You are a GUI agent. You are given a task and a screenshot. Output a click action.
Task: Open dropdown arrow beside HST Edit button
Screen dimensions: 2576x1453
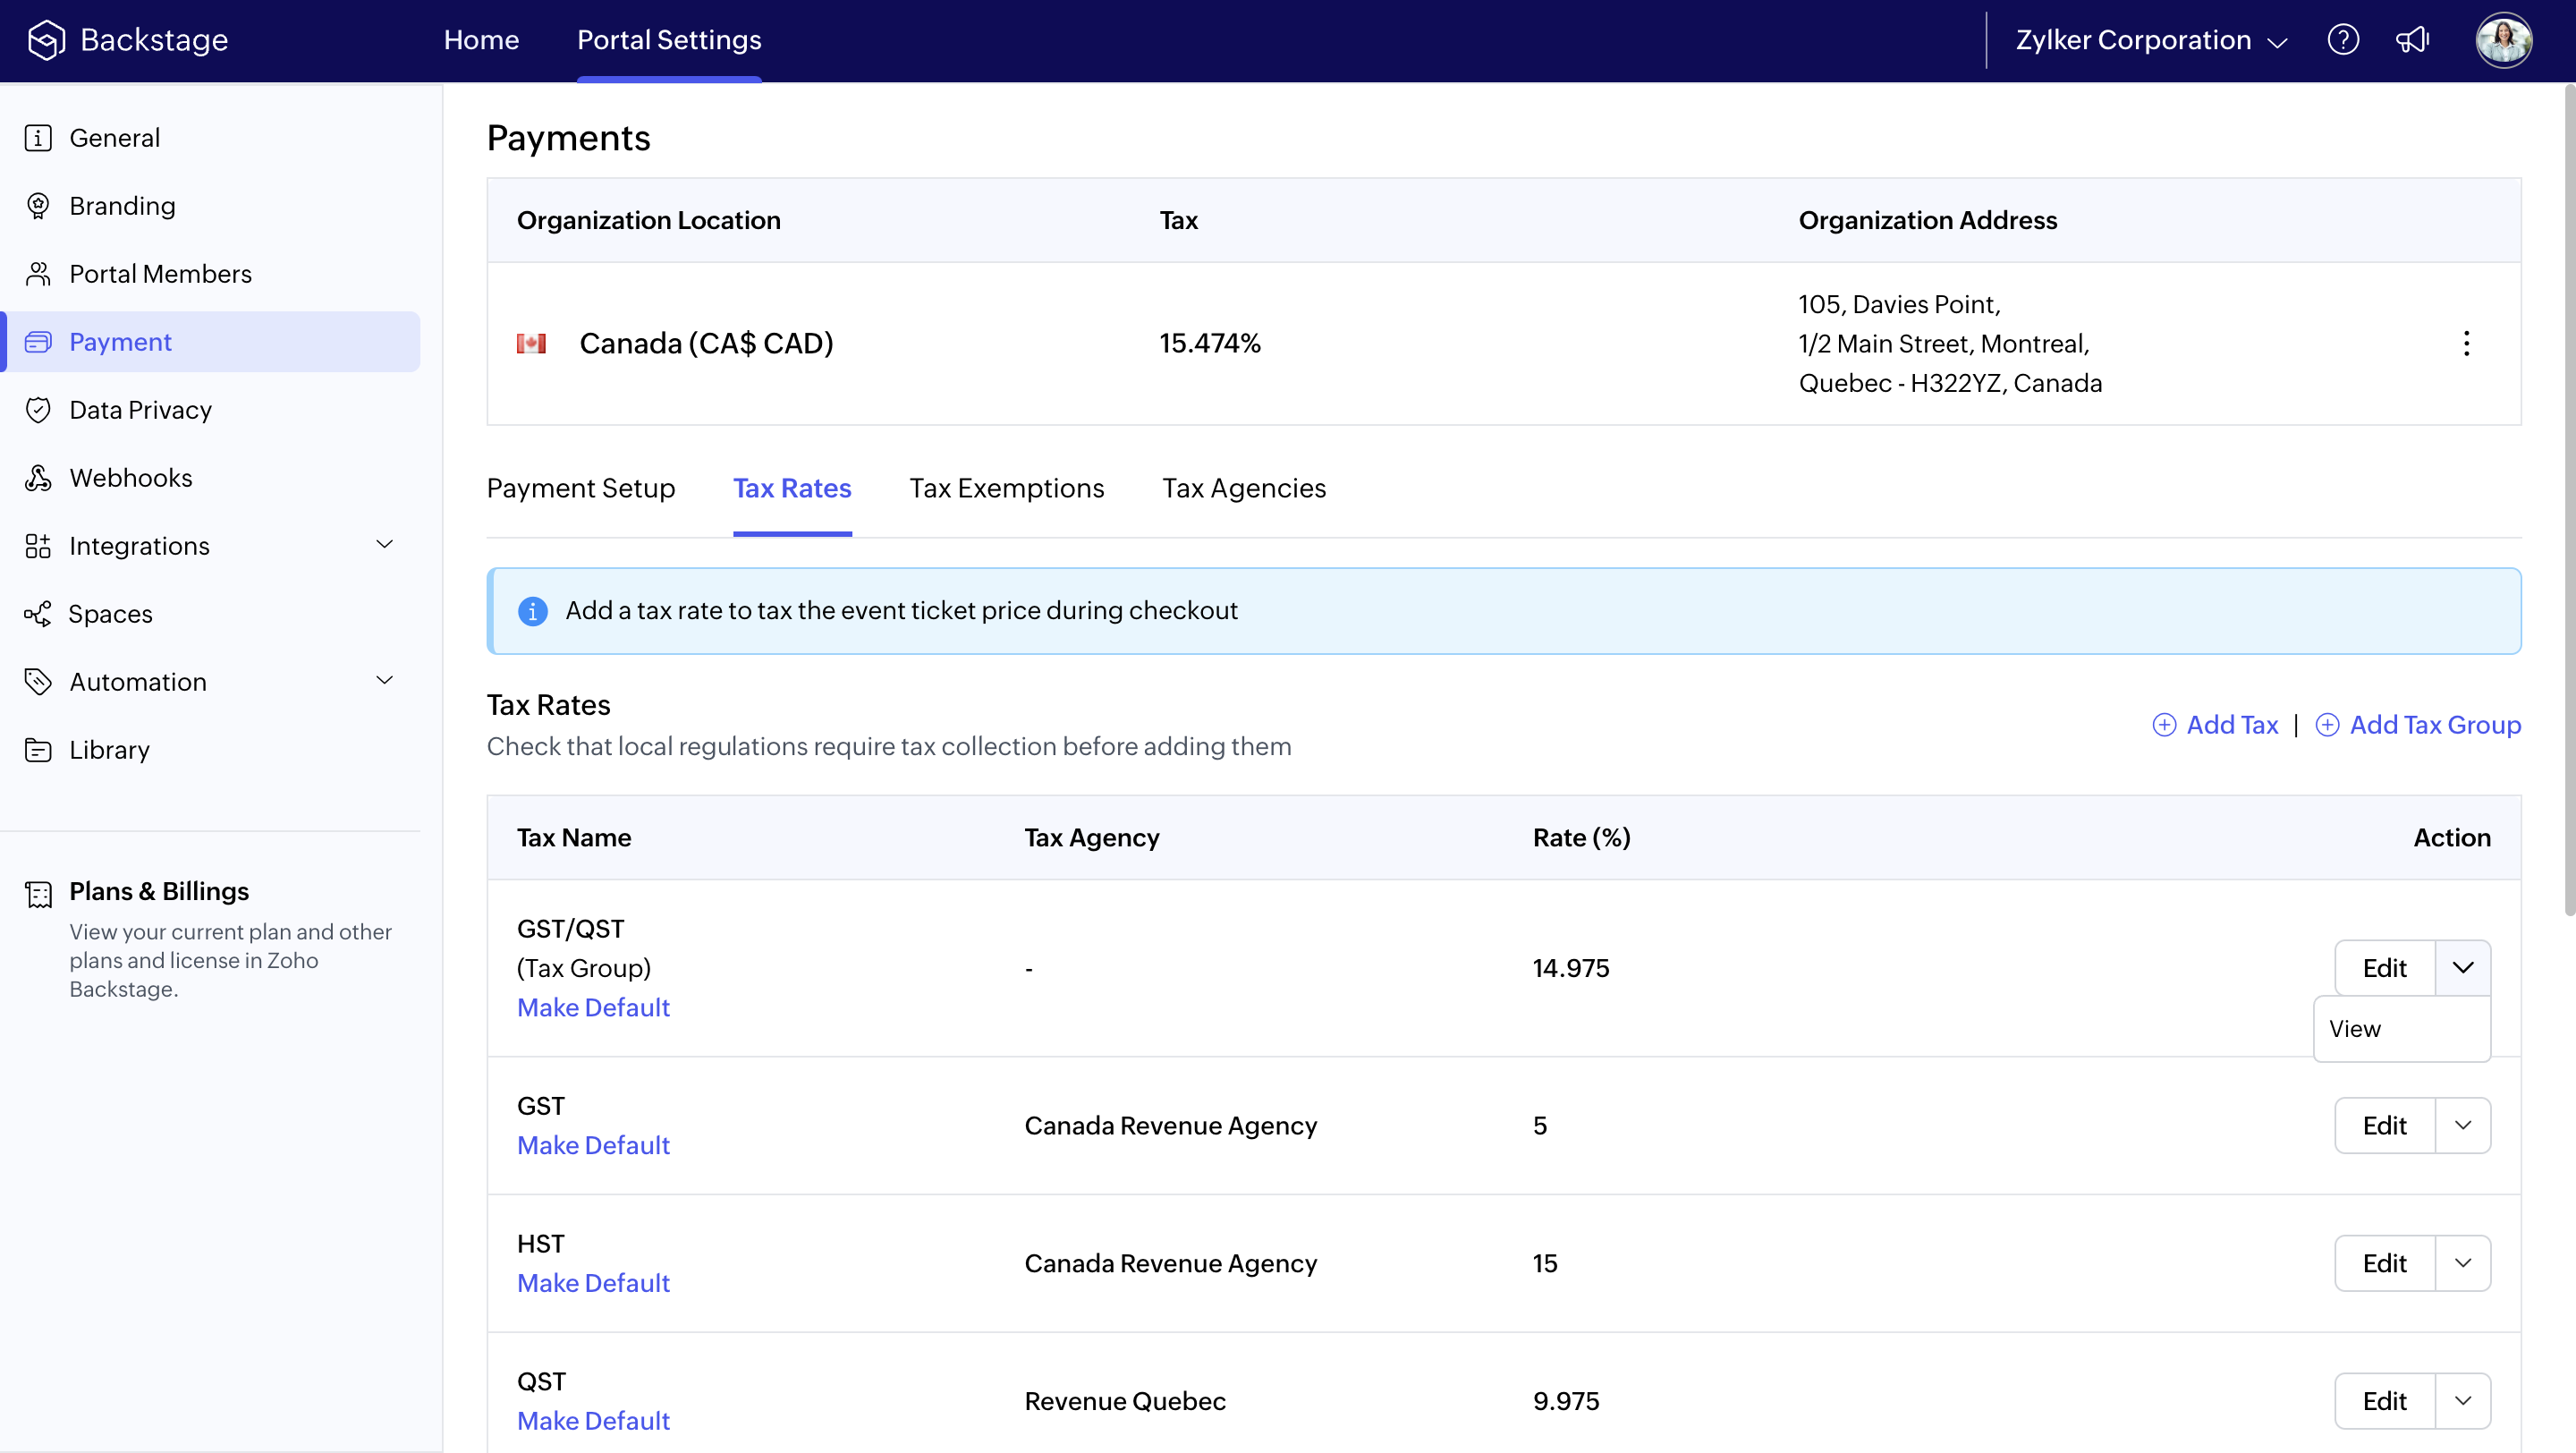(x=2462, y=1263)
